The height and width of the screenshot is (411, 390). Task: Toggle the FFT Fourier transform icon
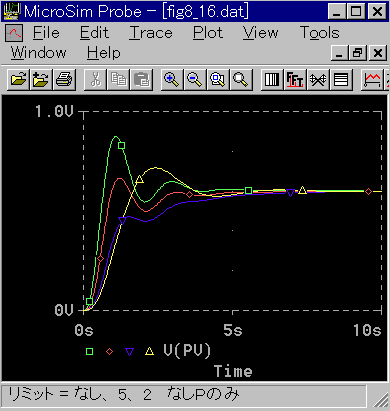point(295,80)
